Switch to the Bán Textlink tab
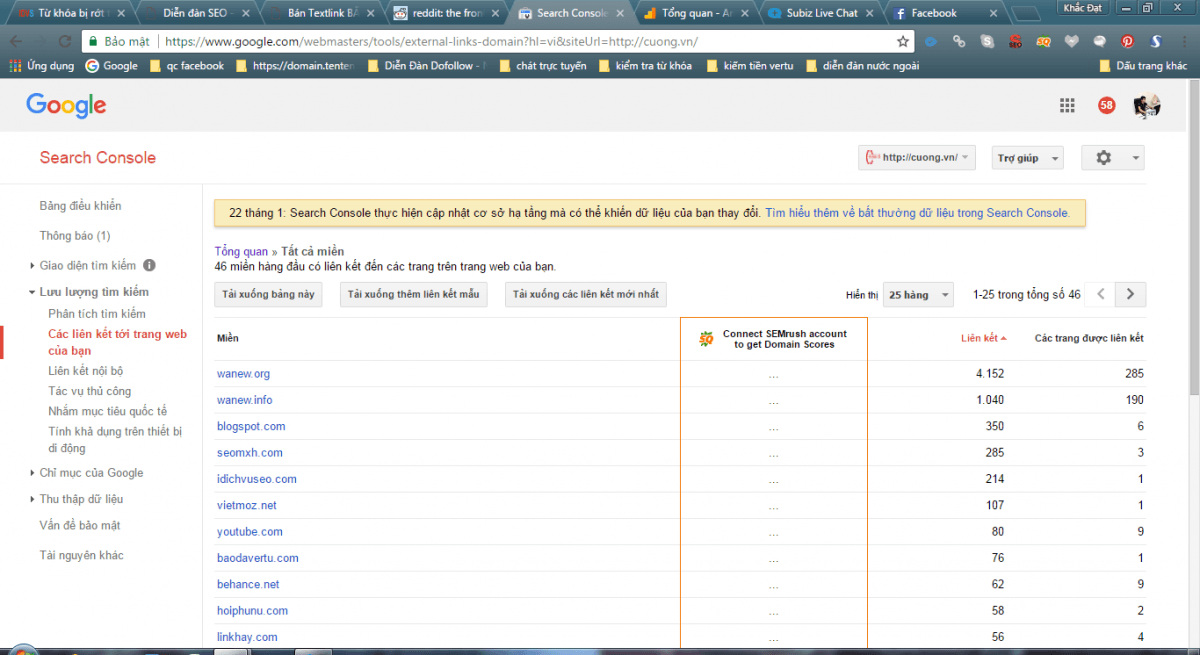This screenshot has height=655, width=1200. click(323, 13)
